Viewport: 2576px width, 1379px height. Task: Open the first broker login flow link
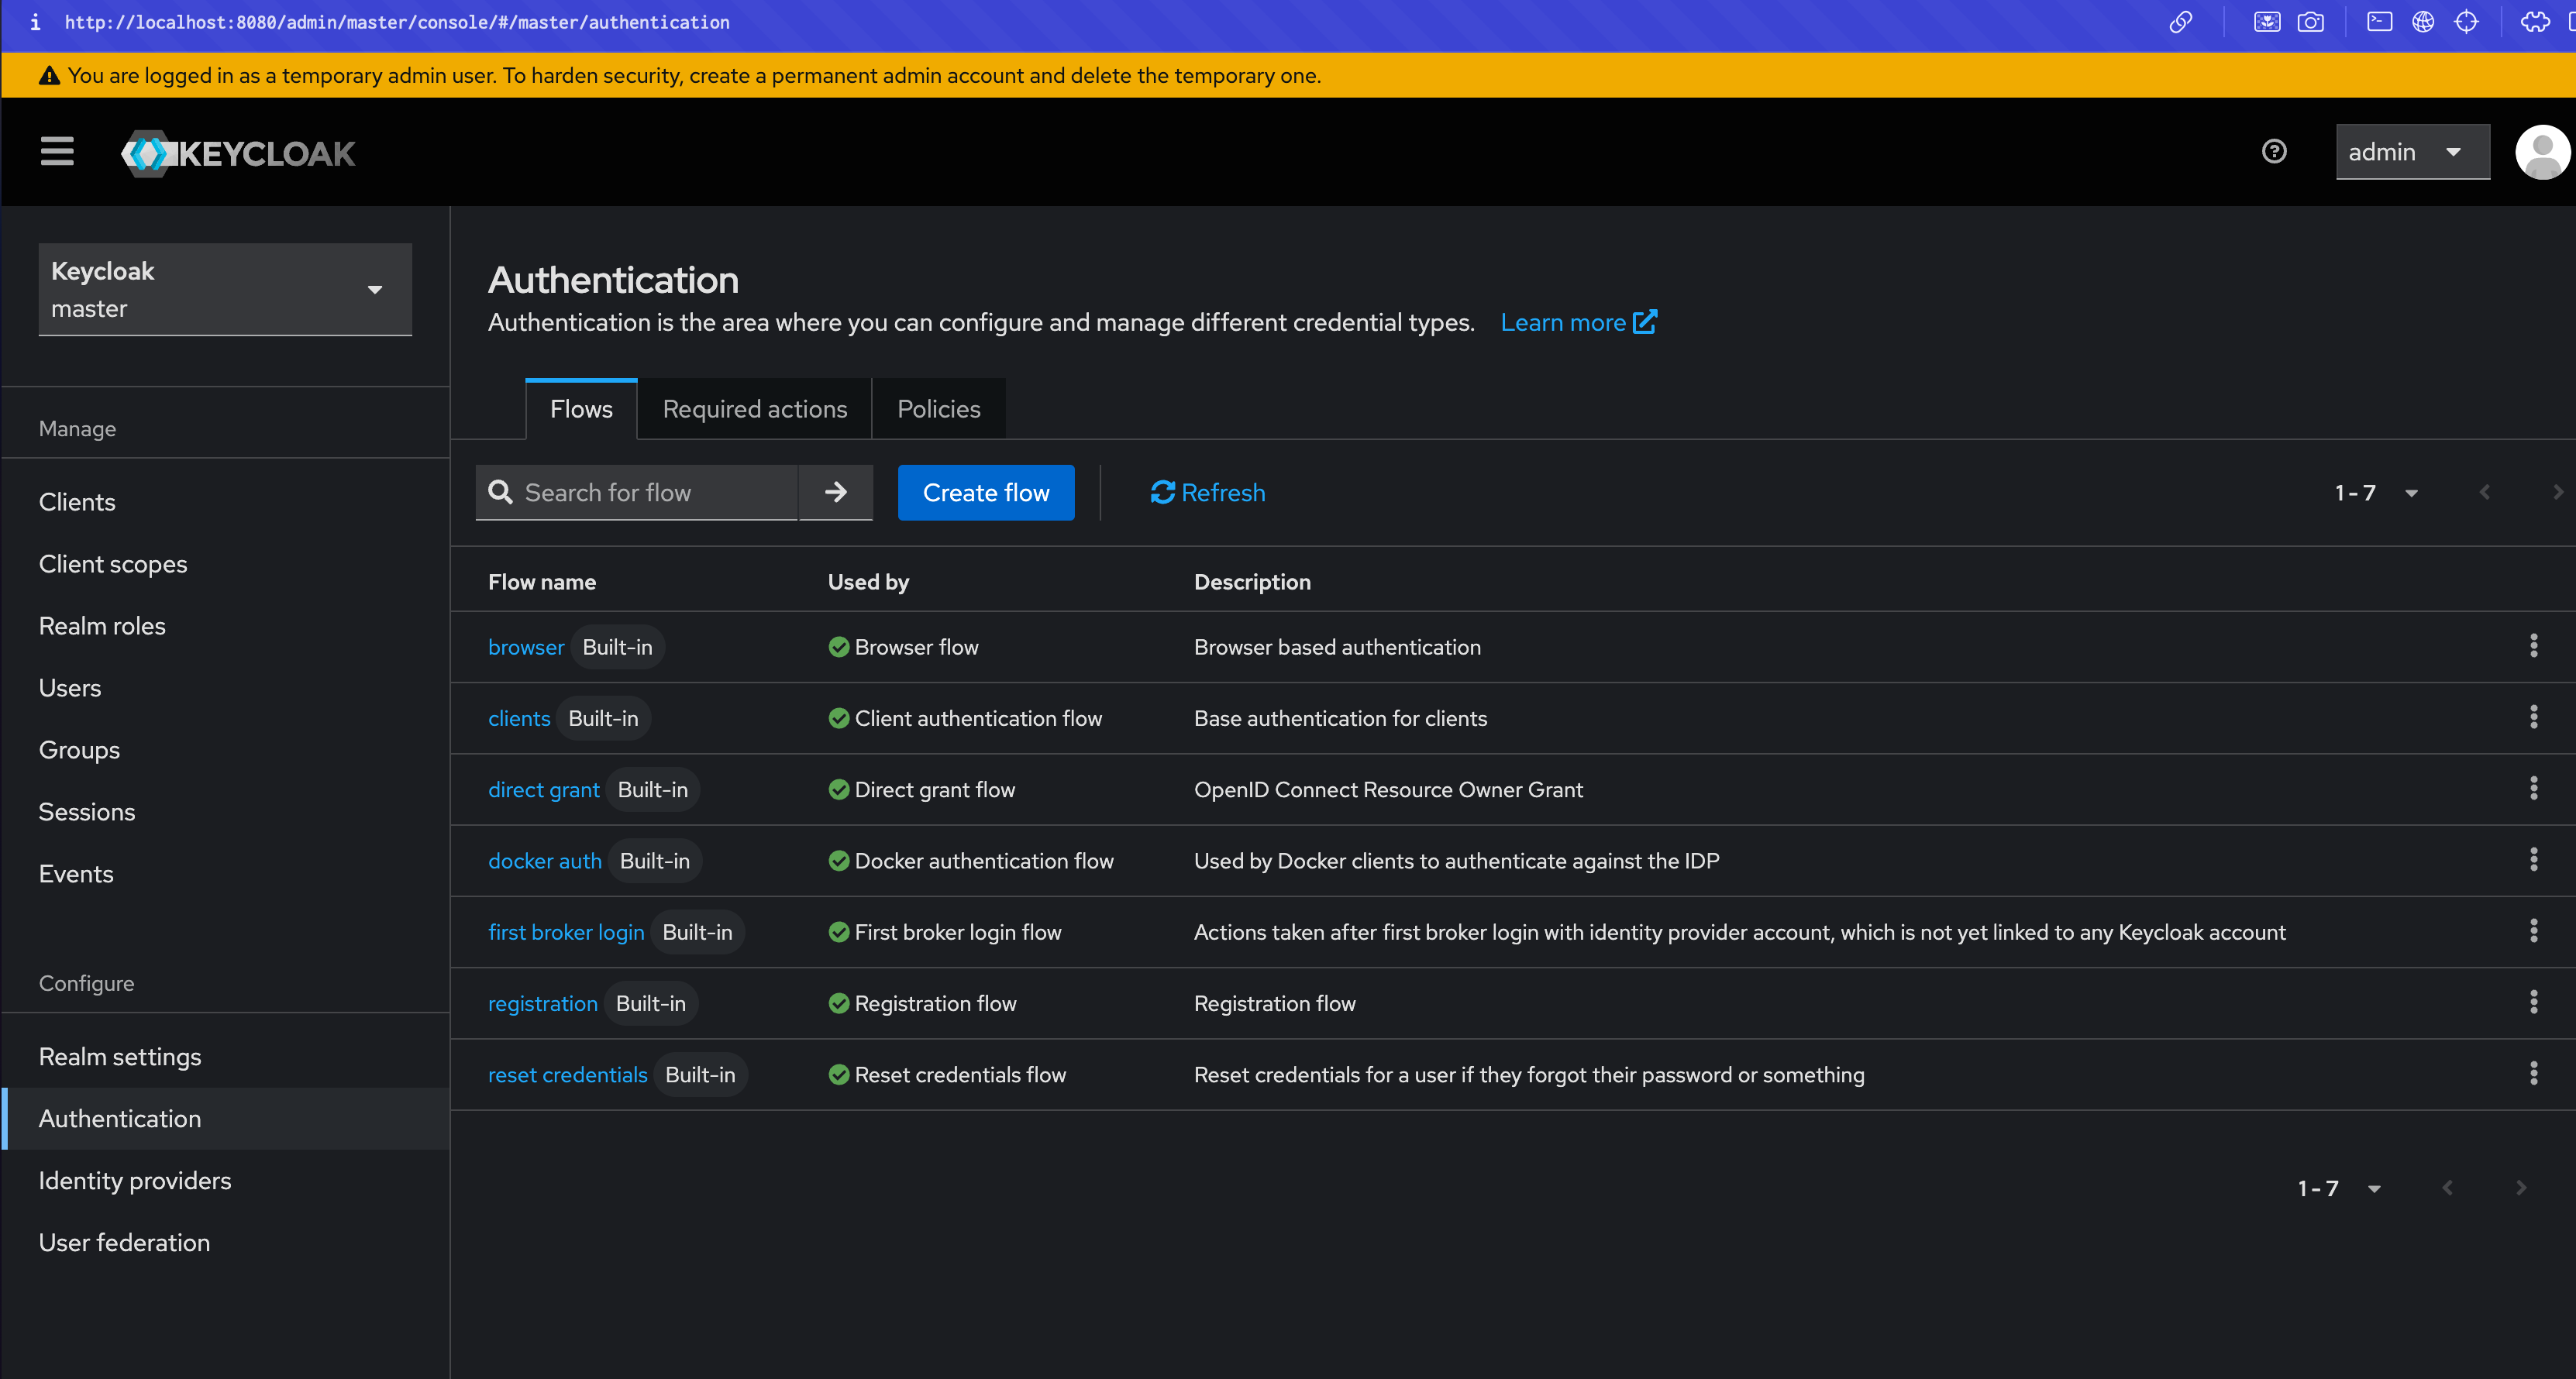(566, 932)
